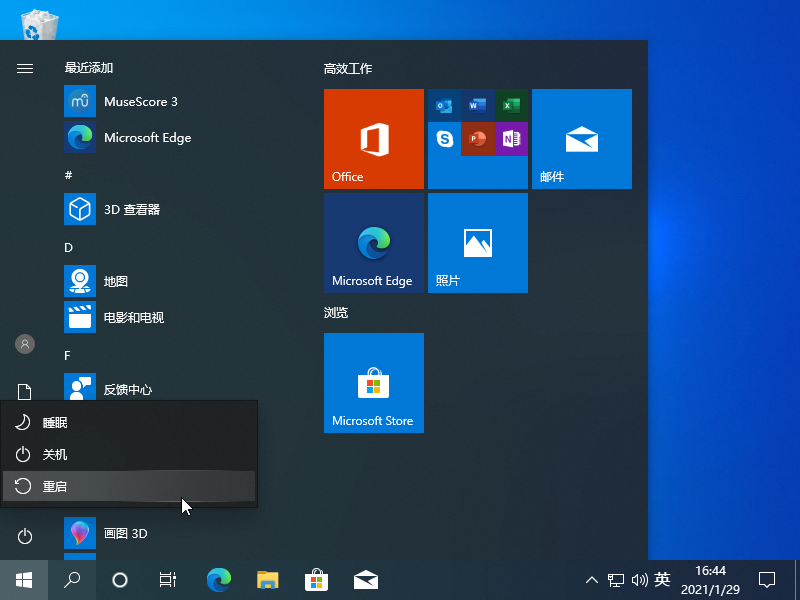Open File Explorer from the taskbar

tap(267, 579)
